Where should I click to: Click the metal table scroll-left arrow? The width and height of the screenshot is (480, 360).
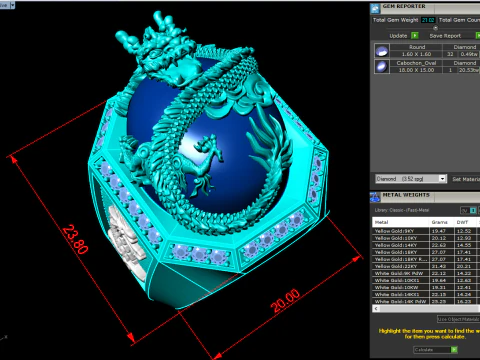click(376, 308)
